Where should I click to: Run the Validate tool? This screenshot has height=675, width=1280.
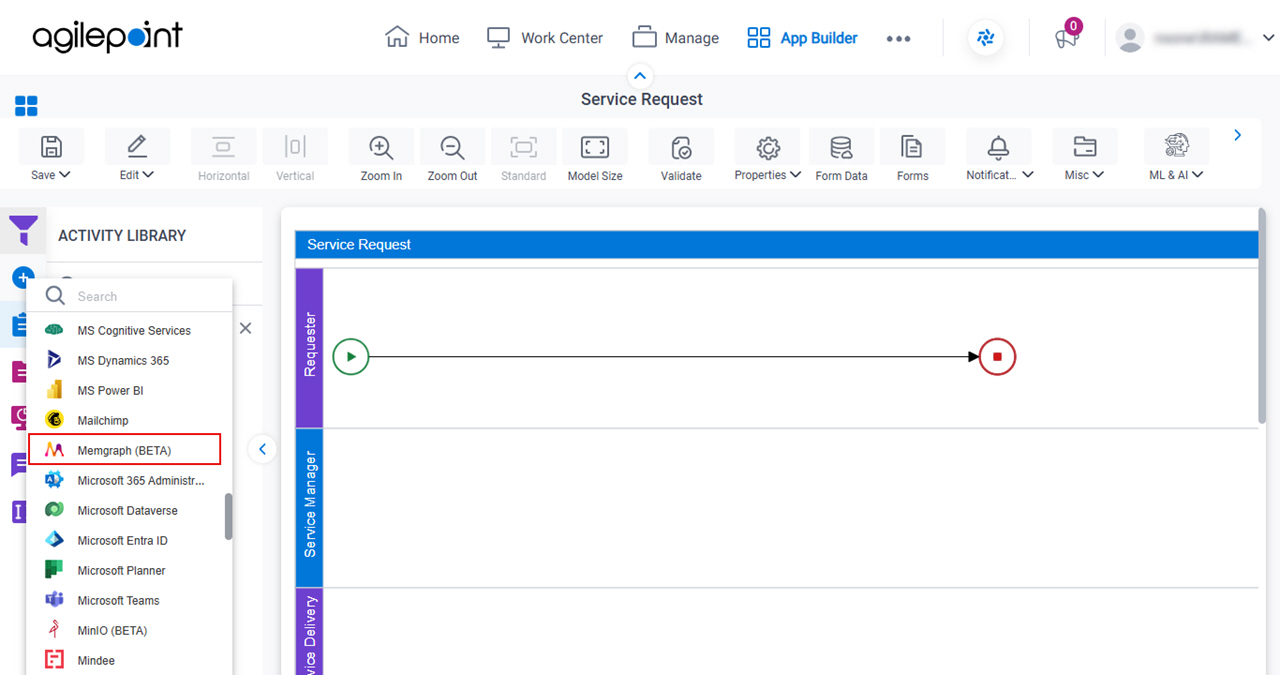(681, 147)
